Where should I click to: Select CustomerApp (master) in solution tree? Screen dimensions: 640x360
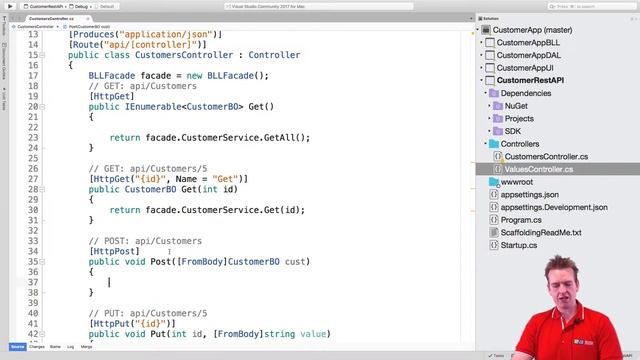pyautogui.click(x=532, y=30)
